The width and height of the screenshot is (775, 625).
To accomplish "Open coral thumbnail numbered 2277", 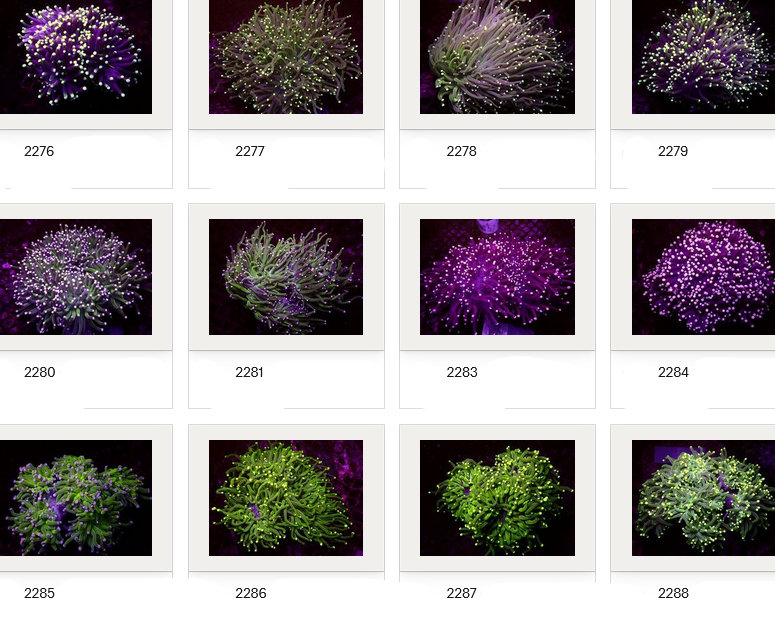I will tap(286, 57).
